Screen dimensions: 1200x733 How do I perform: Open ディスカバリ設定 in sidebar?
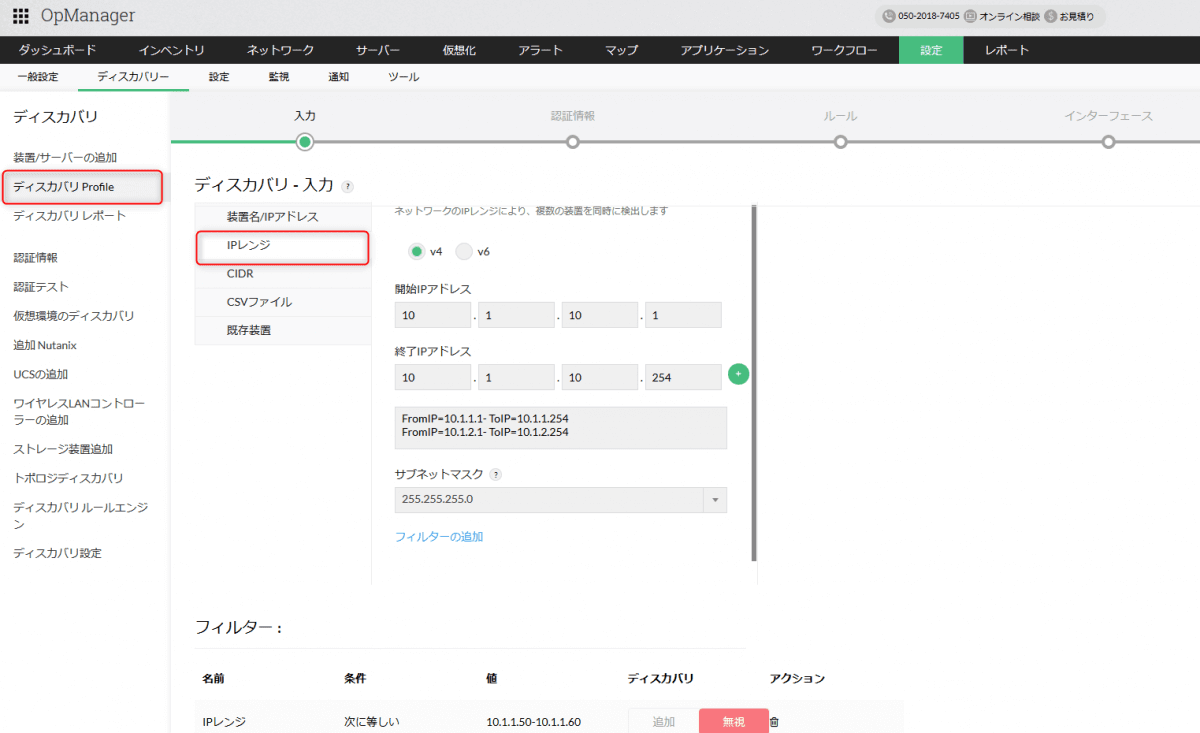[57, 553]
